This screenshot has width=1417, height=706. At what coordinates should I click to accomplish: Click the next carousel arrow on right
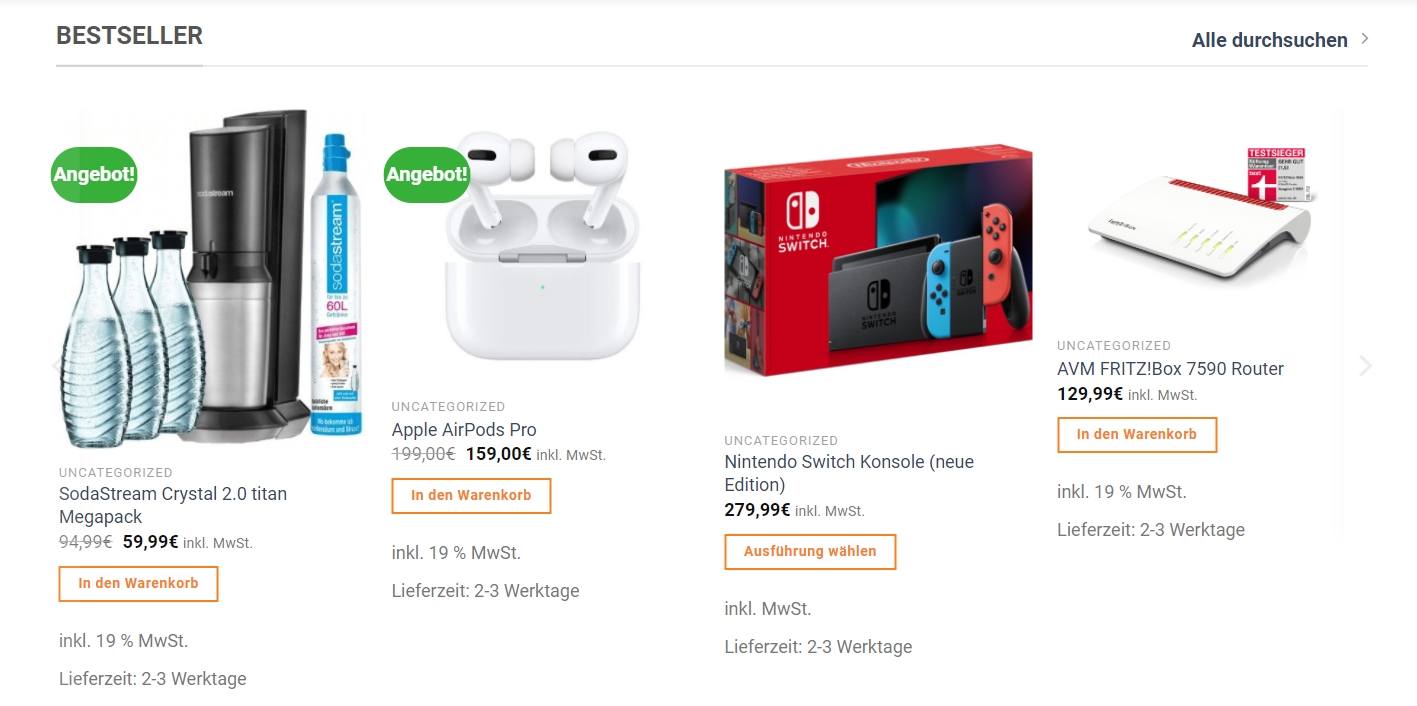click(1366, 366)
